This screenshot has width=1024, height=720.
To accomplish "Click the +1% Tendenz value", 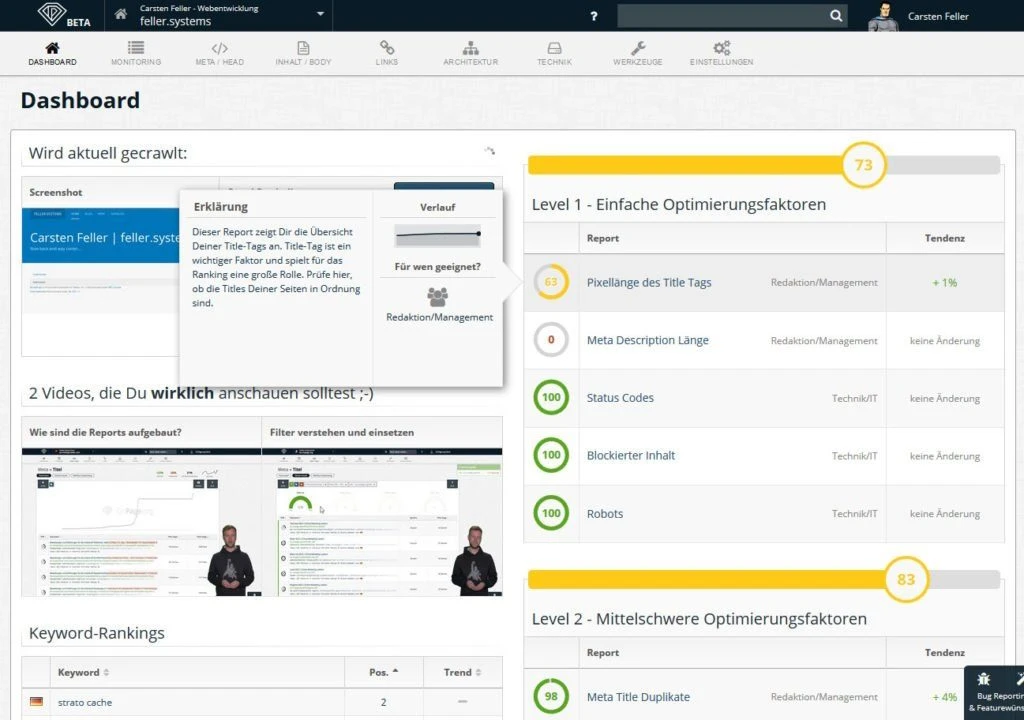I will click(944, 282).
